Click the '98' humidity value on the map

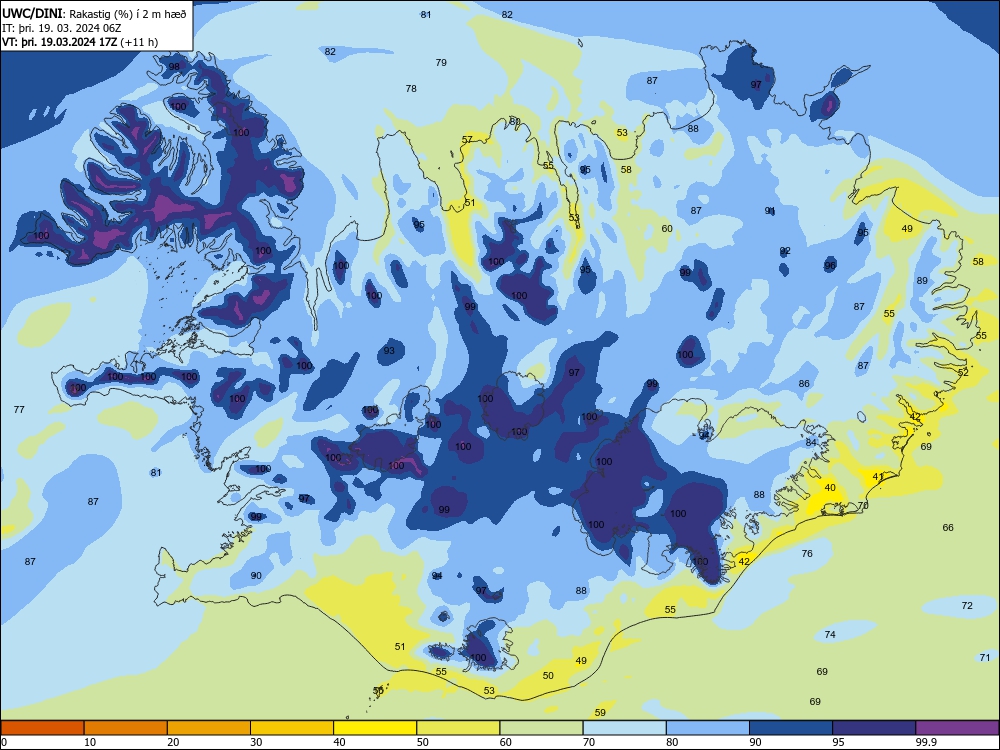coord(174,67)
